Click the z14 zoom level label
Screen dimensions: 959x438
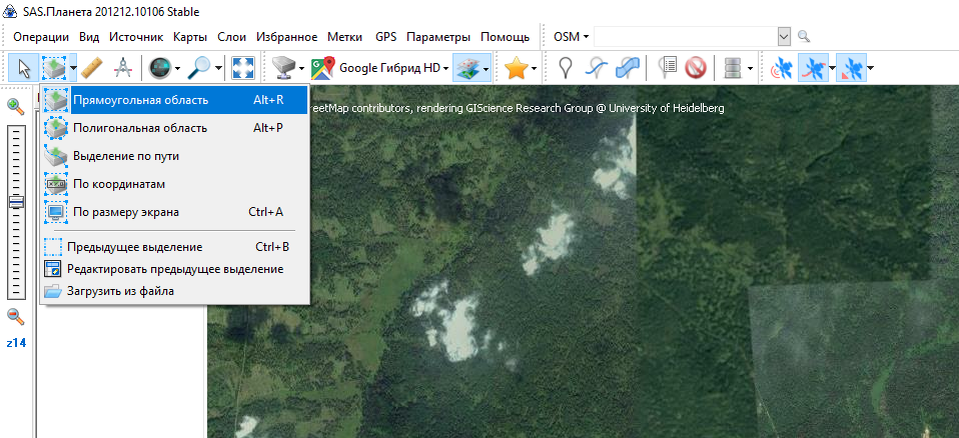point(16,343)
